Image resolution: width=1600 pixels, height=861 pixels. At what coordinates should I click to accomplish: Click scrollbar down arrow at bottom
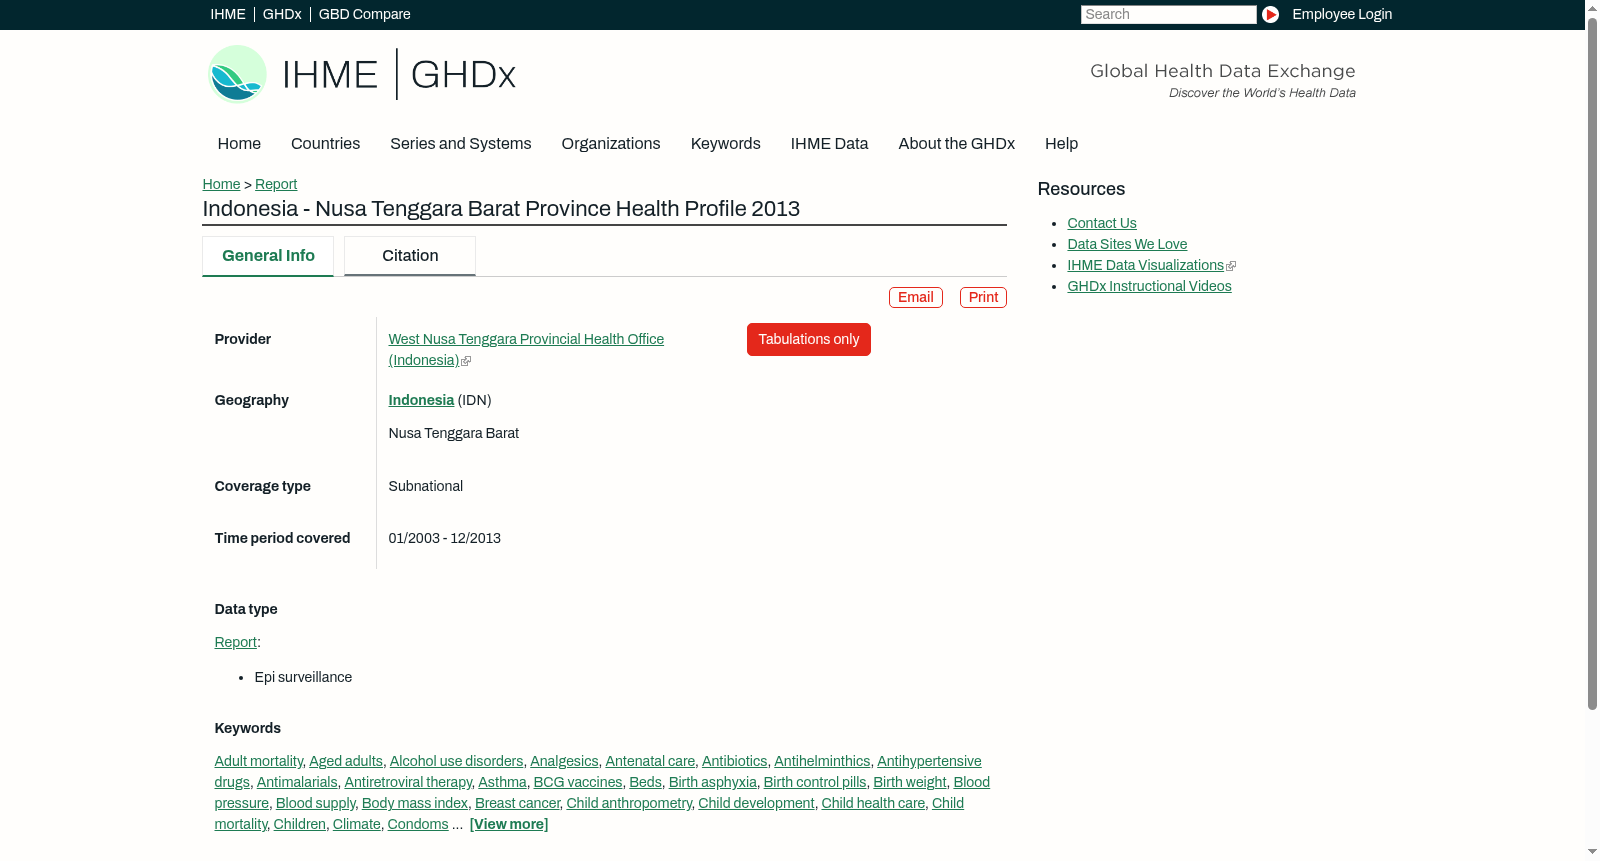1592,852
